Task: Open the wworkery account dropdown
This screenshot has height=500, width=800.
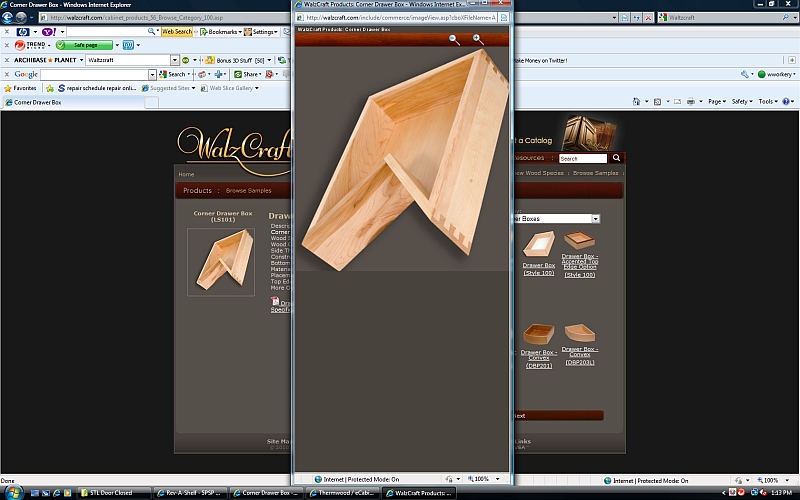Action: pos(777,74)
